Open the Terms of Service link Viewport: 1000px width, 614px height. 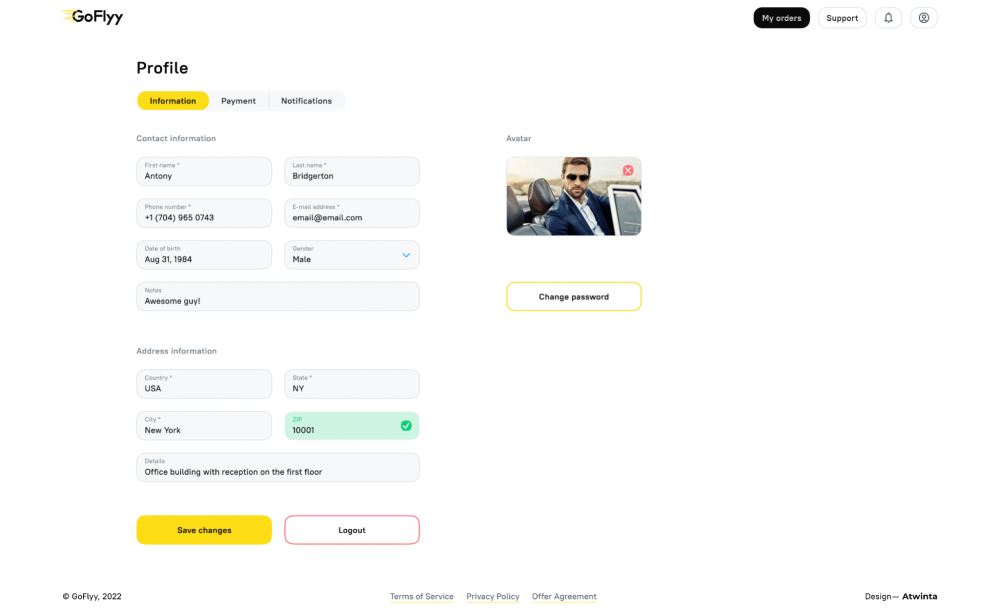(421, 597)
